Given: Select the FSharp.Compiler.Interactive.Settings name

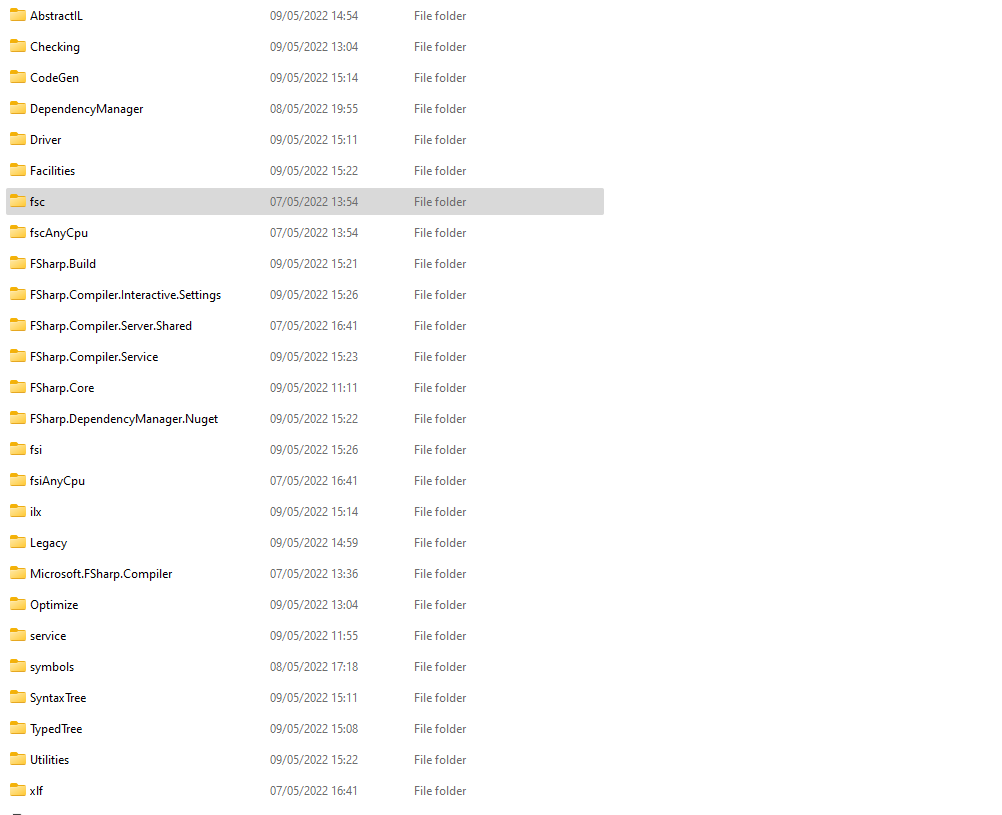Looking at the screenshot, I should pos(125,295).
